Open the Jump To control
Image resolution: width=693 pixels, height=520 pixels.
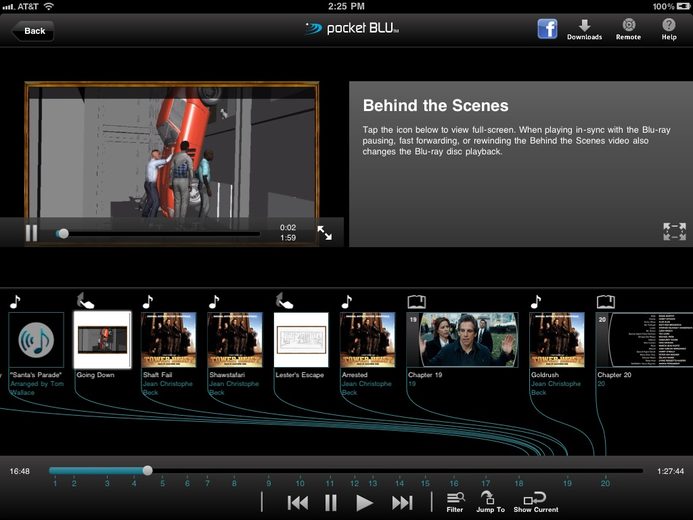coord(490,503)
